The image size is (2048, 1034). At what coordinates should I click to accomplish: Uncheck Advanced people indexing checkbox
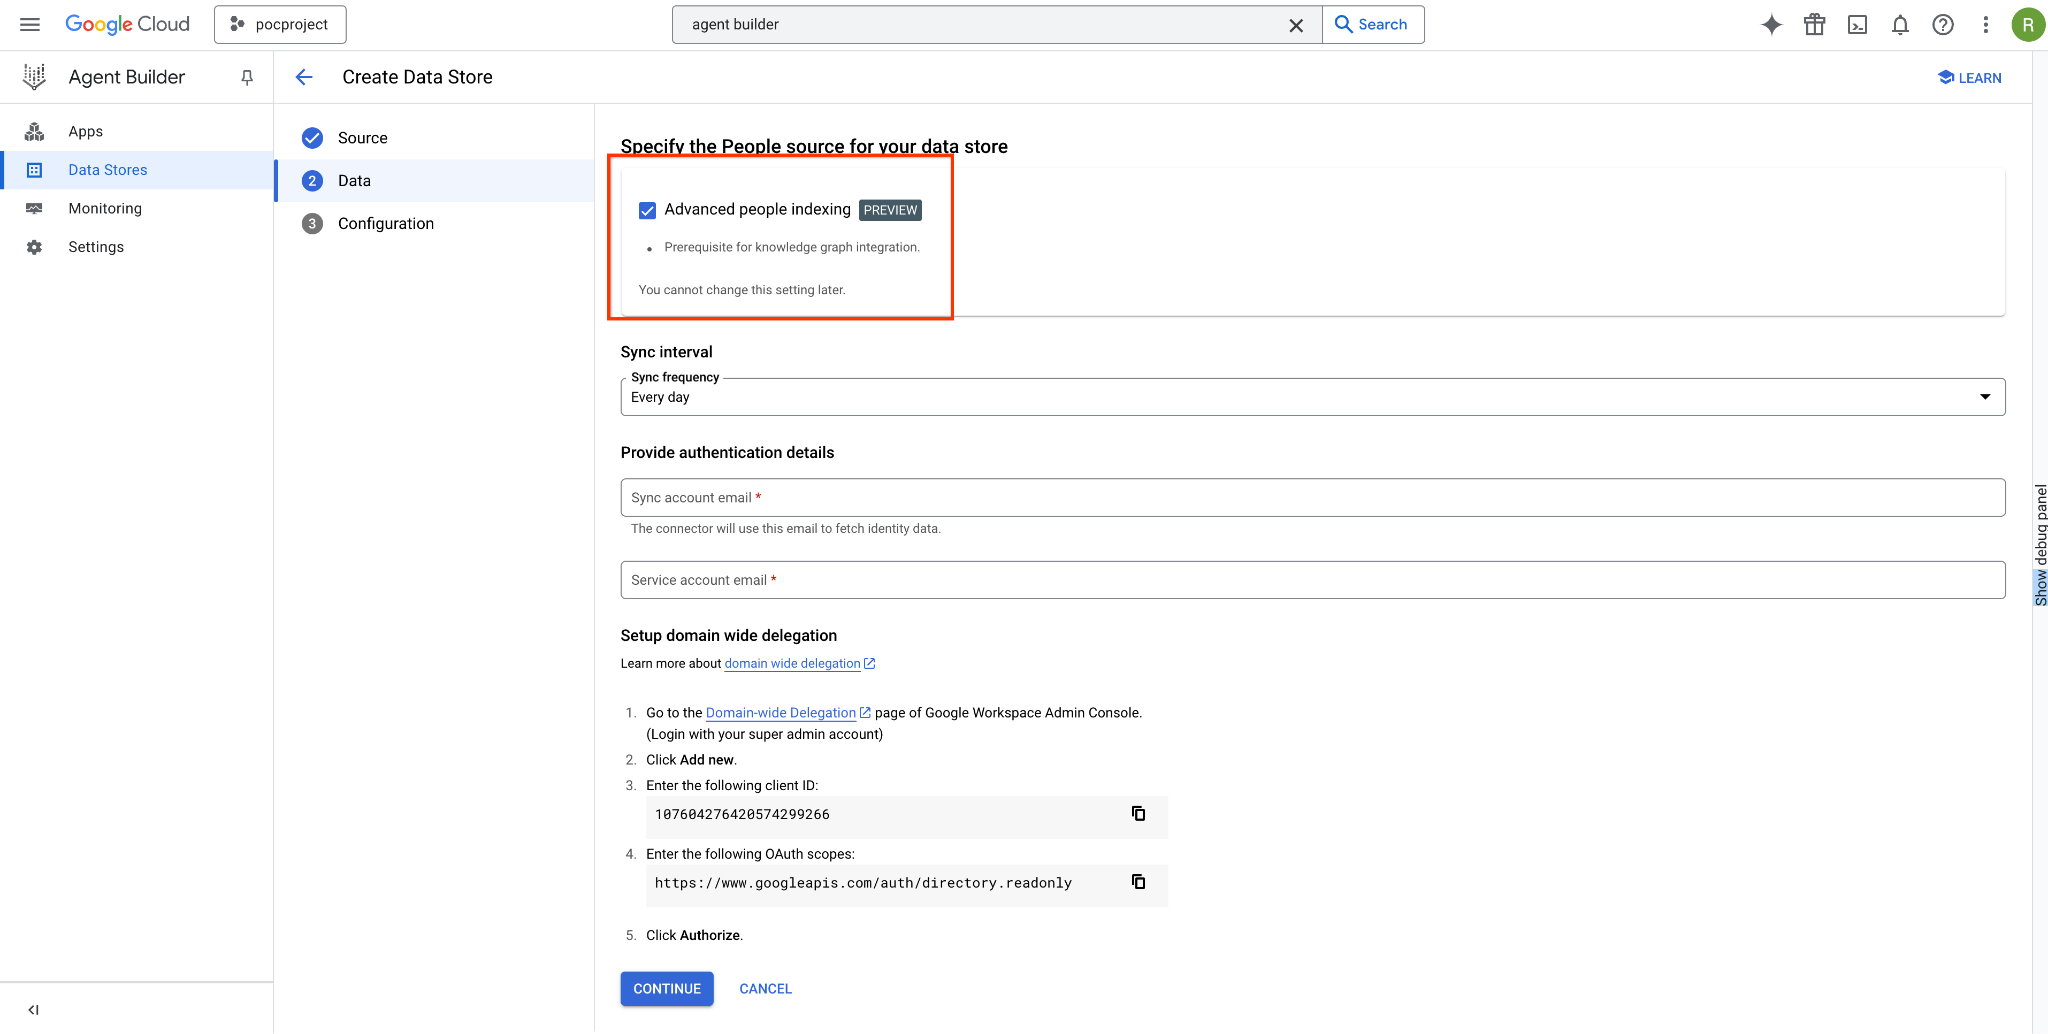tap(647, 210)
